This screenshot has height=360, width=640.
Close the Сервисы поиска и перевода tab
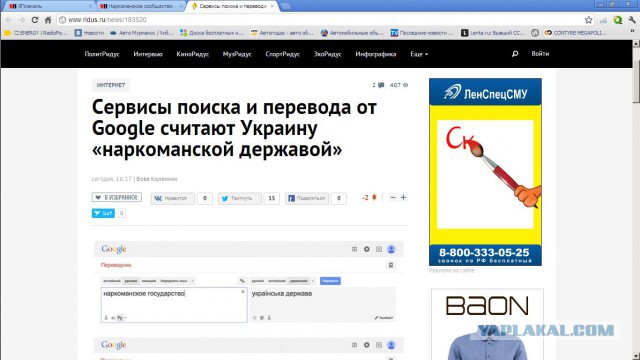[272, 6]
